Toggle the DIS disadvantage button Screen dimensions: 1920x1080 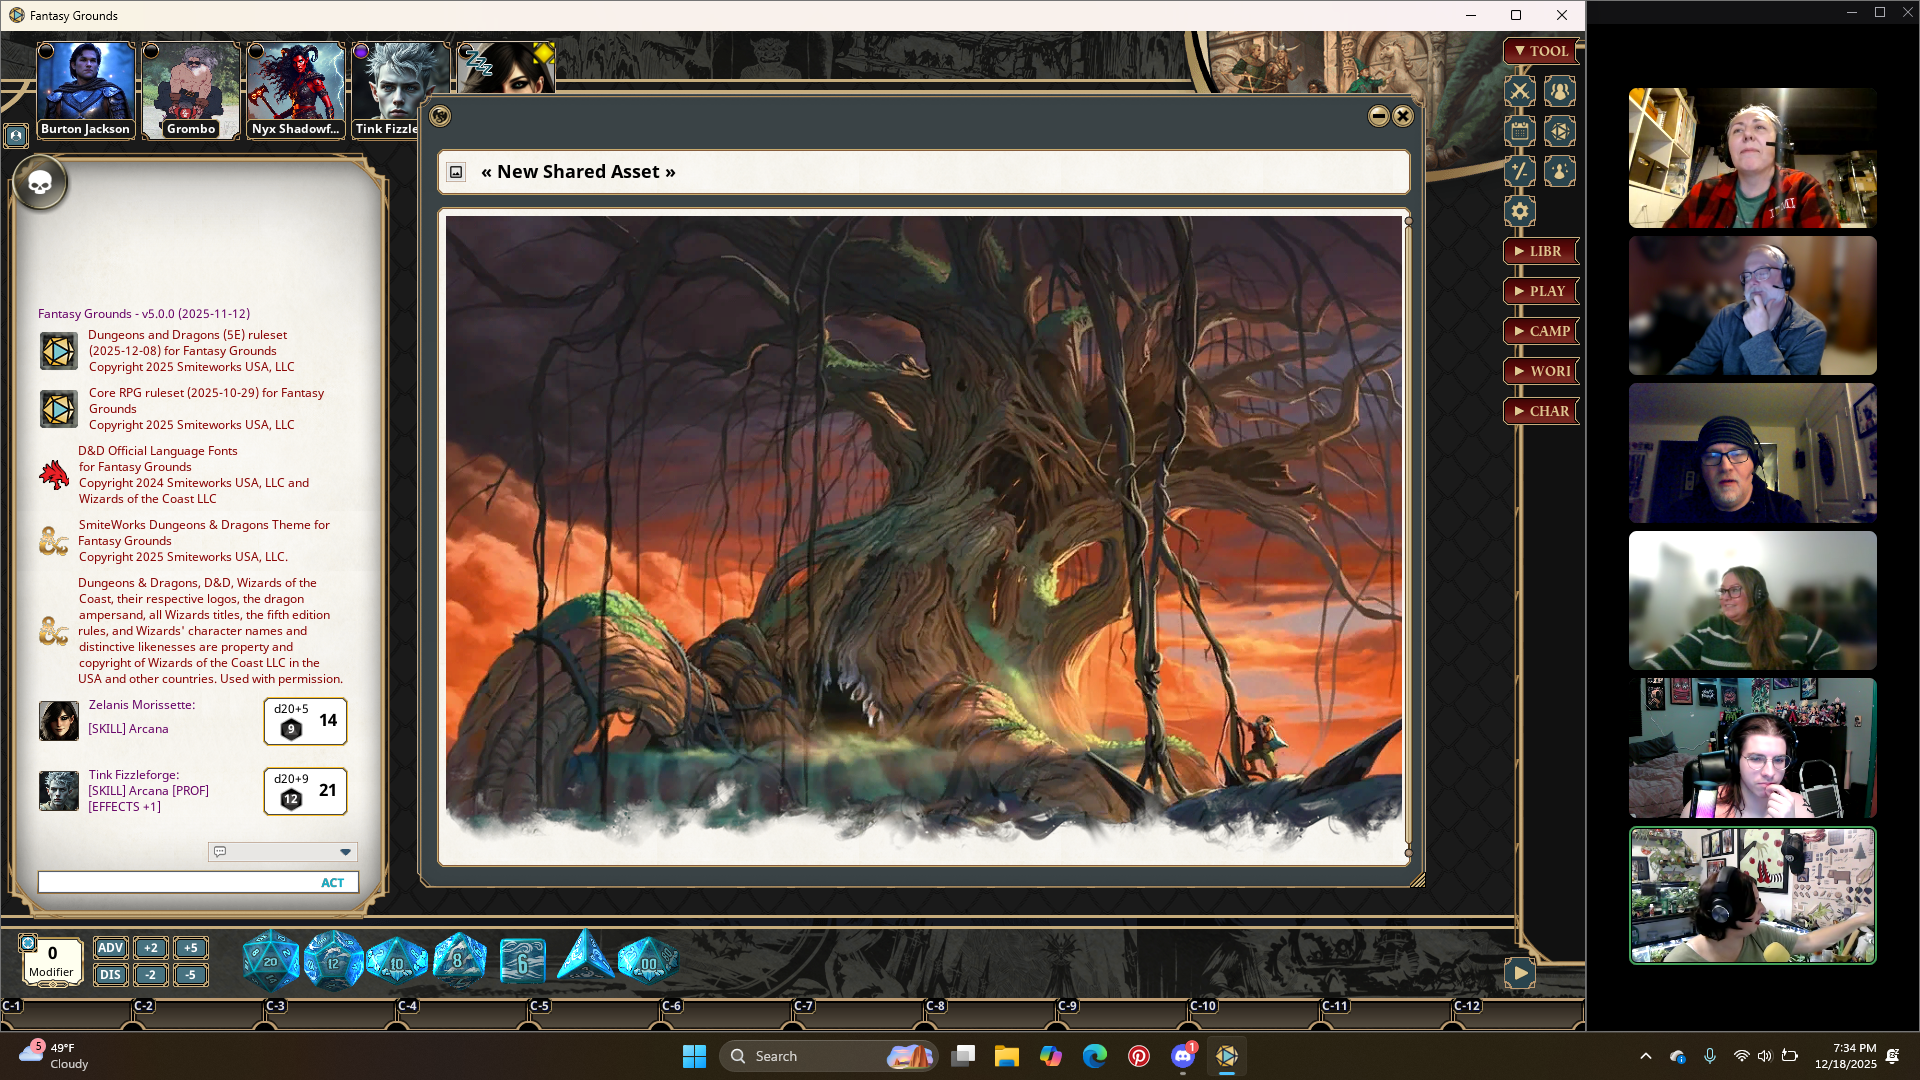click(x=110, y=975)
